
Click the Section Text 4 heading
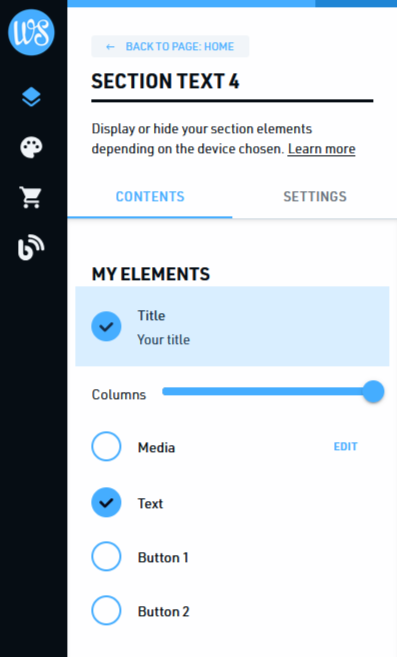(x=165, y=81)
